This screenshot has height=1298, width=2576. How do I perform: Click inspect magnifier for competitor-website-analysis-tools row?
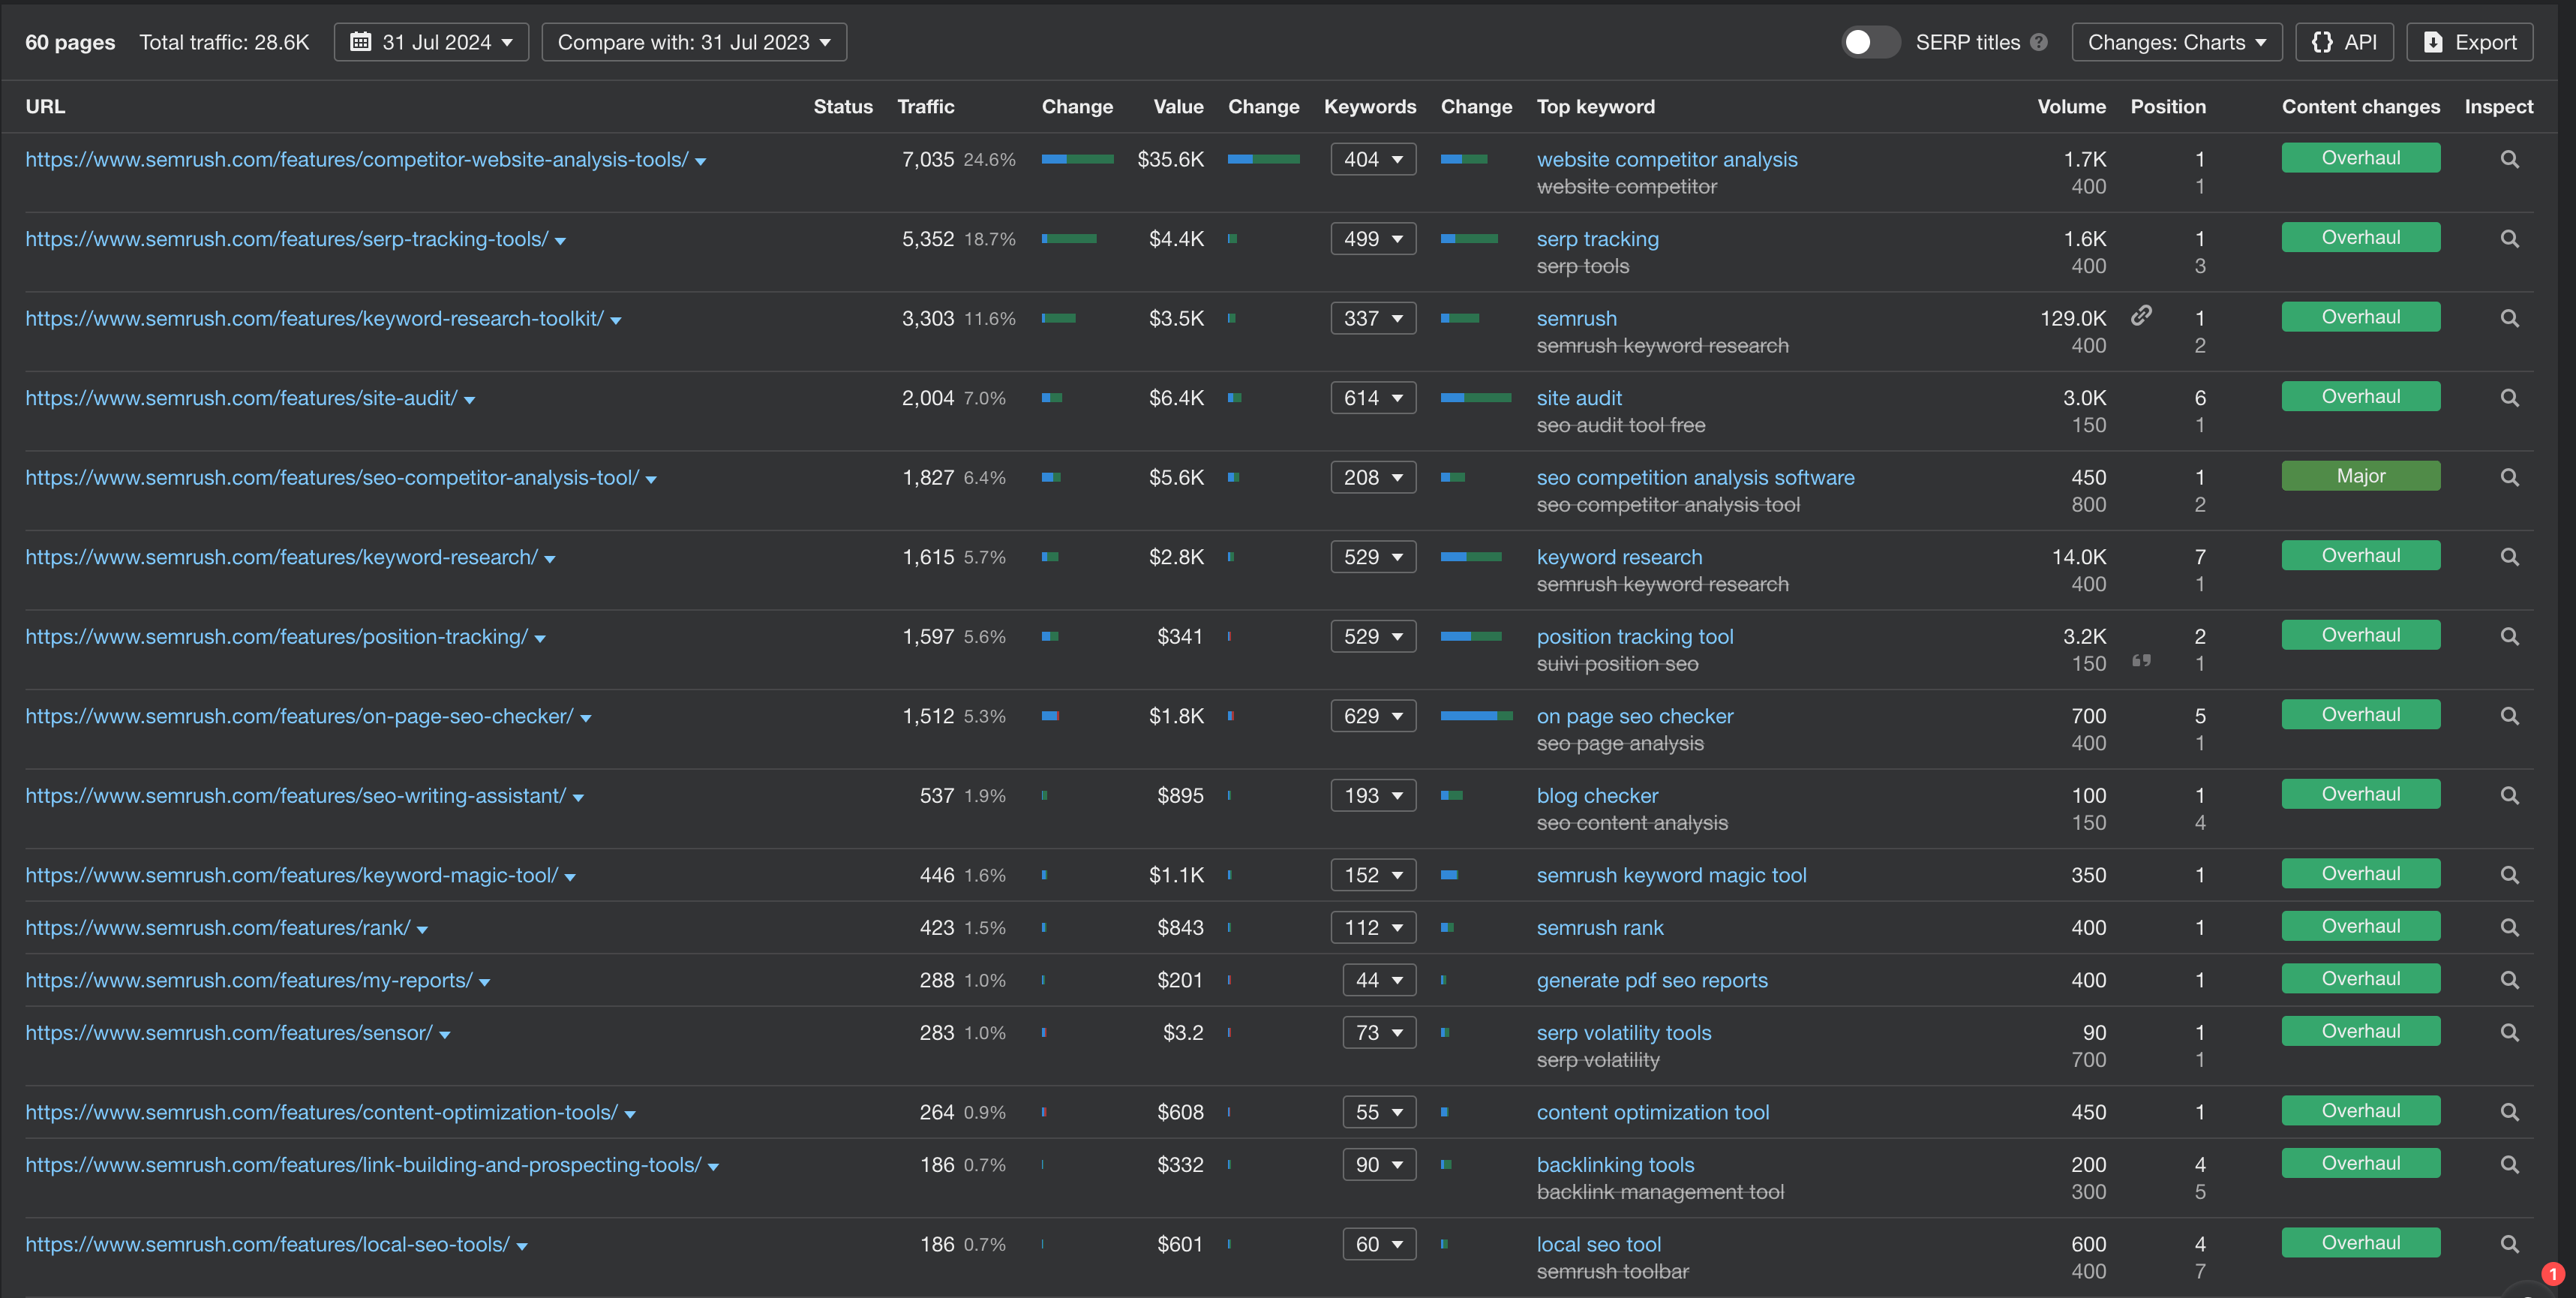point(2508,159)
